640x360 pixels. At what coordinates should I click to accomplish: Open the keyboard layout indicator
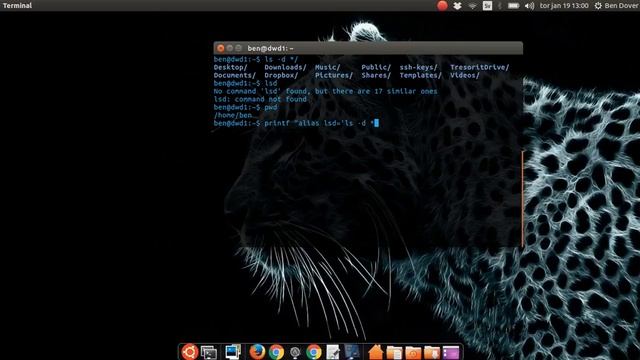tap(487, 6)
